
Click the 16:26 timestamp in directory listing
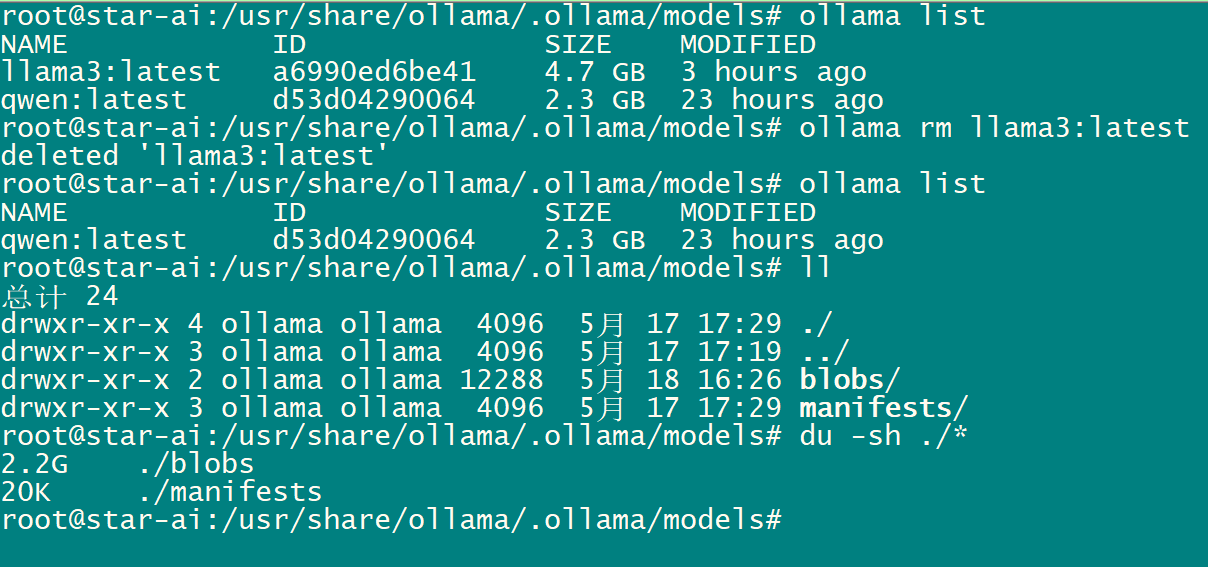tap(740, 380)
